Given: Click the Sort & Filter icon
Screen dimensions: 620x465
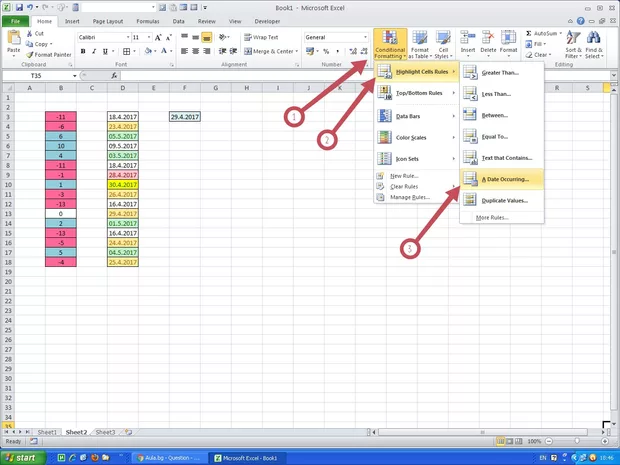Looking at the screenshot, I should click(573, 44).
